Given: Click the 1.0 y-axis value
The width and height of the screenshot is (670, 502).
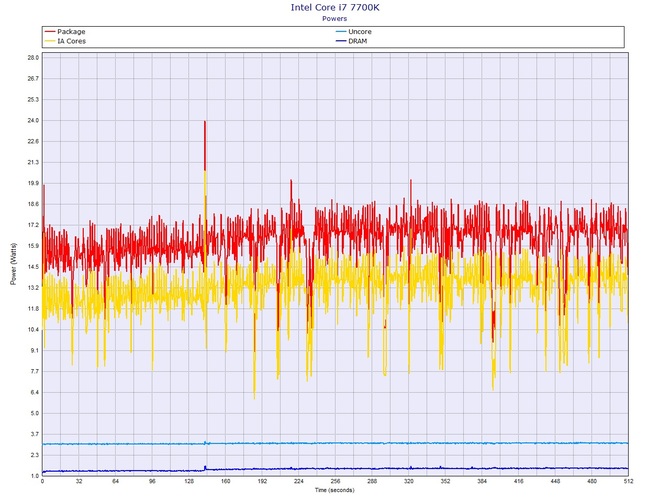Looking at the screenshot, I should [x=35, y=476].
